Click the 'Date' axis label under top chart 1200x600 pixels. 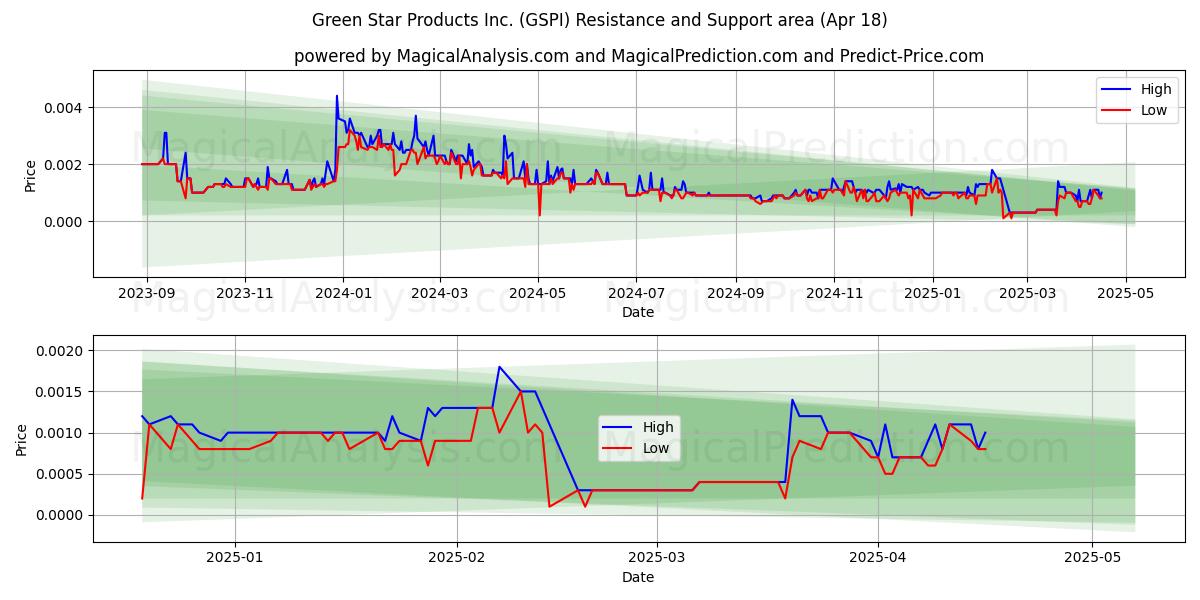tap(638, 312)
